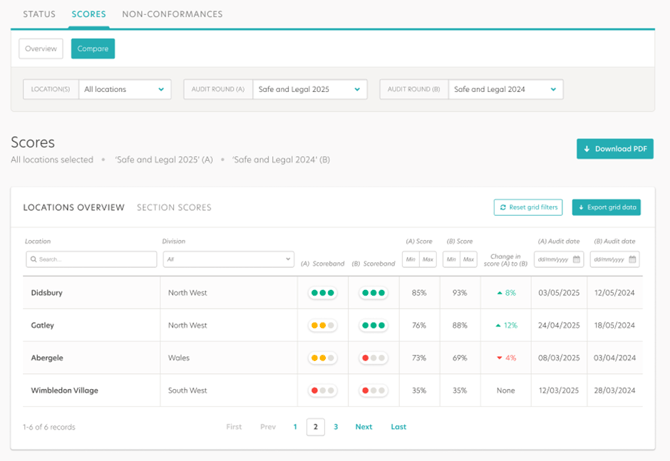670x461 pixels.
Task: Select the Compare view toggle
Action: click(93, 48)
